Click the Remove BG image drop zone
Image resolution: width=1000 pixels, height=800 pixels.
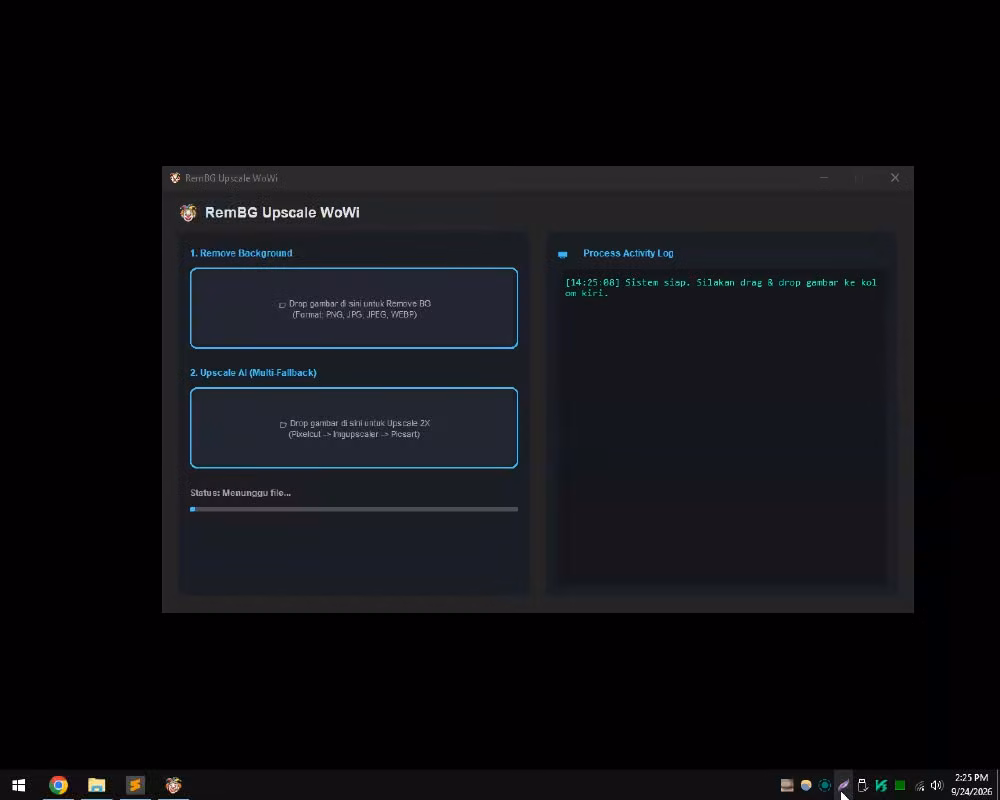pos(353,308)
